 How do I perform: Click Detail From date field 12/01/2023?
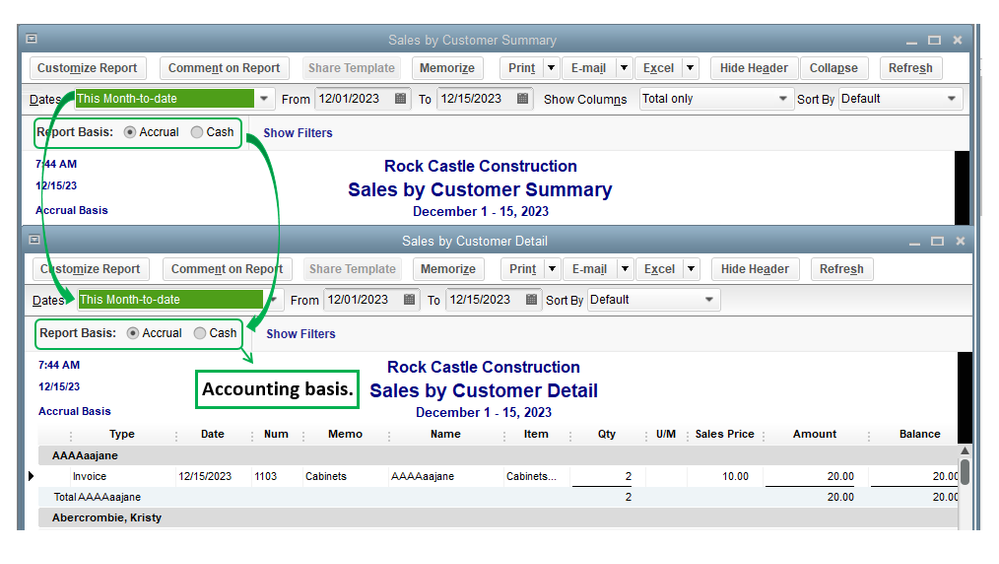(x=363, y=300)
